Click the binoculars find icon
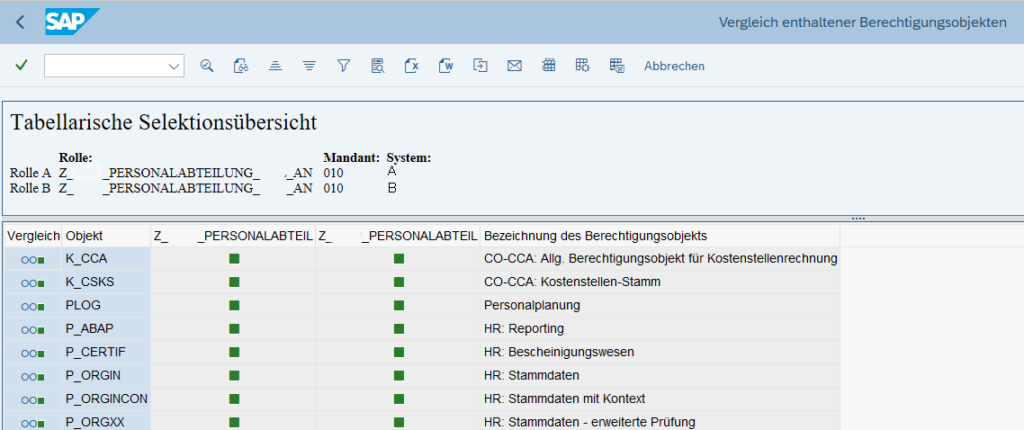The height and width of the screenshot is (430, 1024). click(240, 66)
